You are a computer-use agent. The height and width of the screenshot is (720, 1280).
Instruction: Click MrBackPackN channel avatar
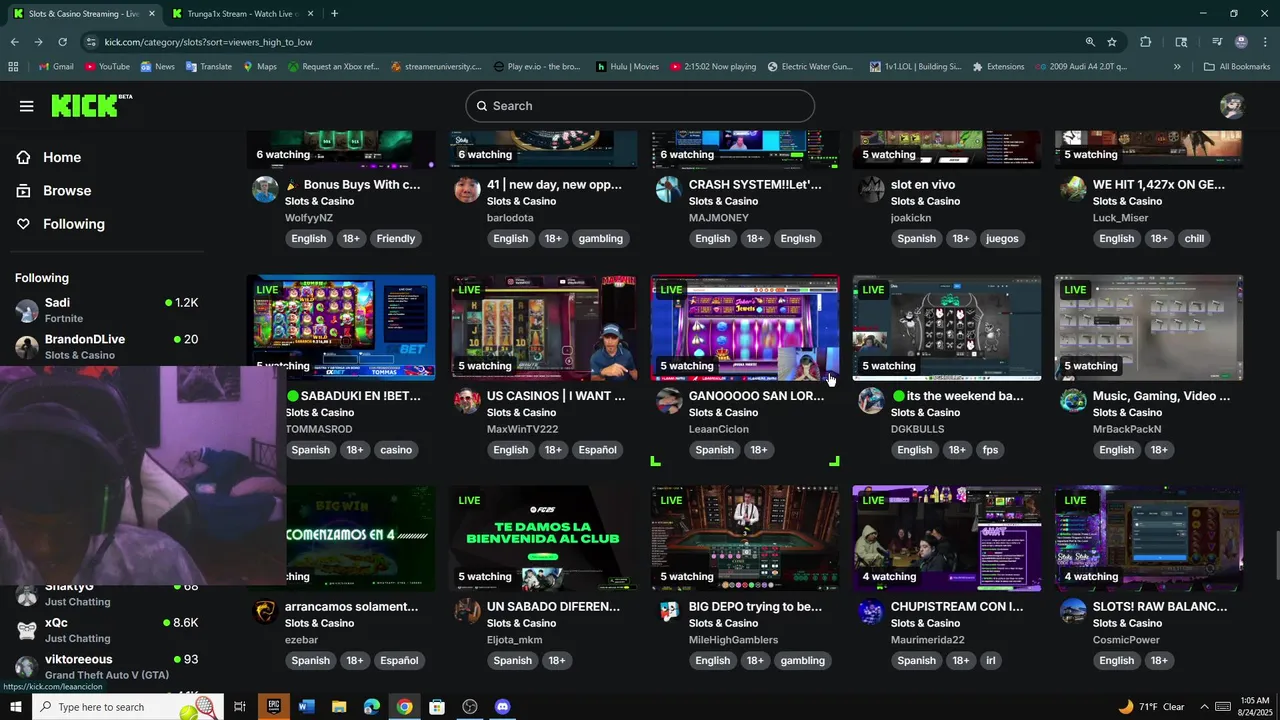click(1073, 401)
